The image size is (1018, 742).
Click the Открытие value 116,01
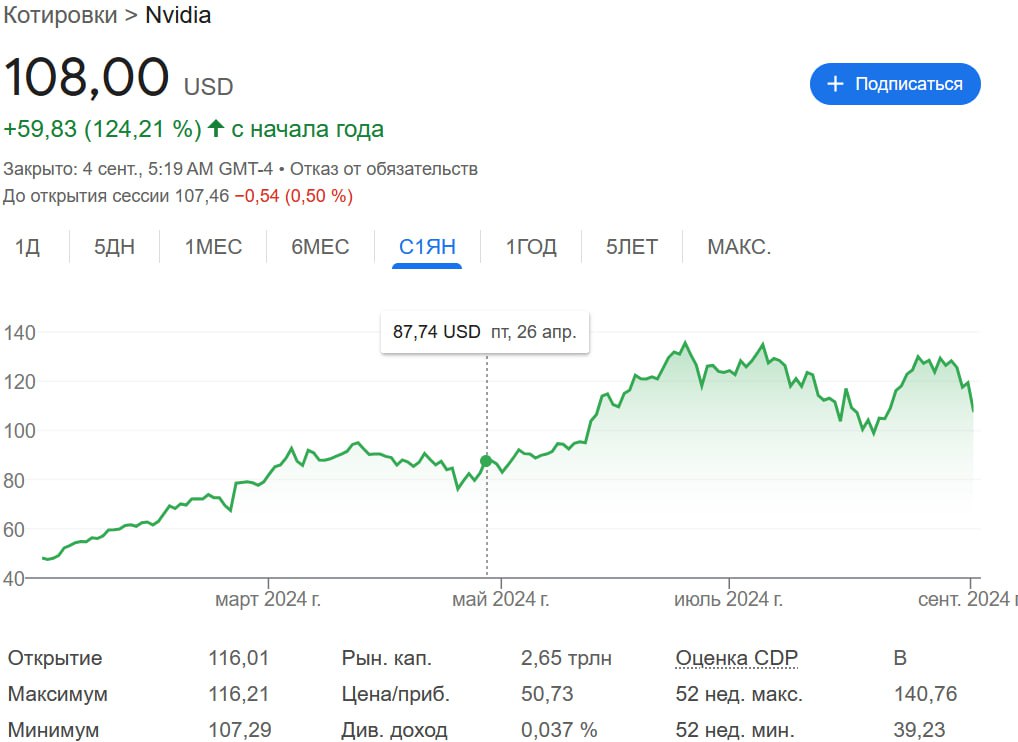click(x=238, y=658)
